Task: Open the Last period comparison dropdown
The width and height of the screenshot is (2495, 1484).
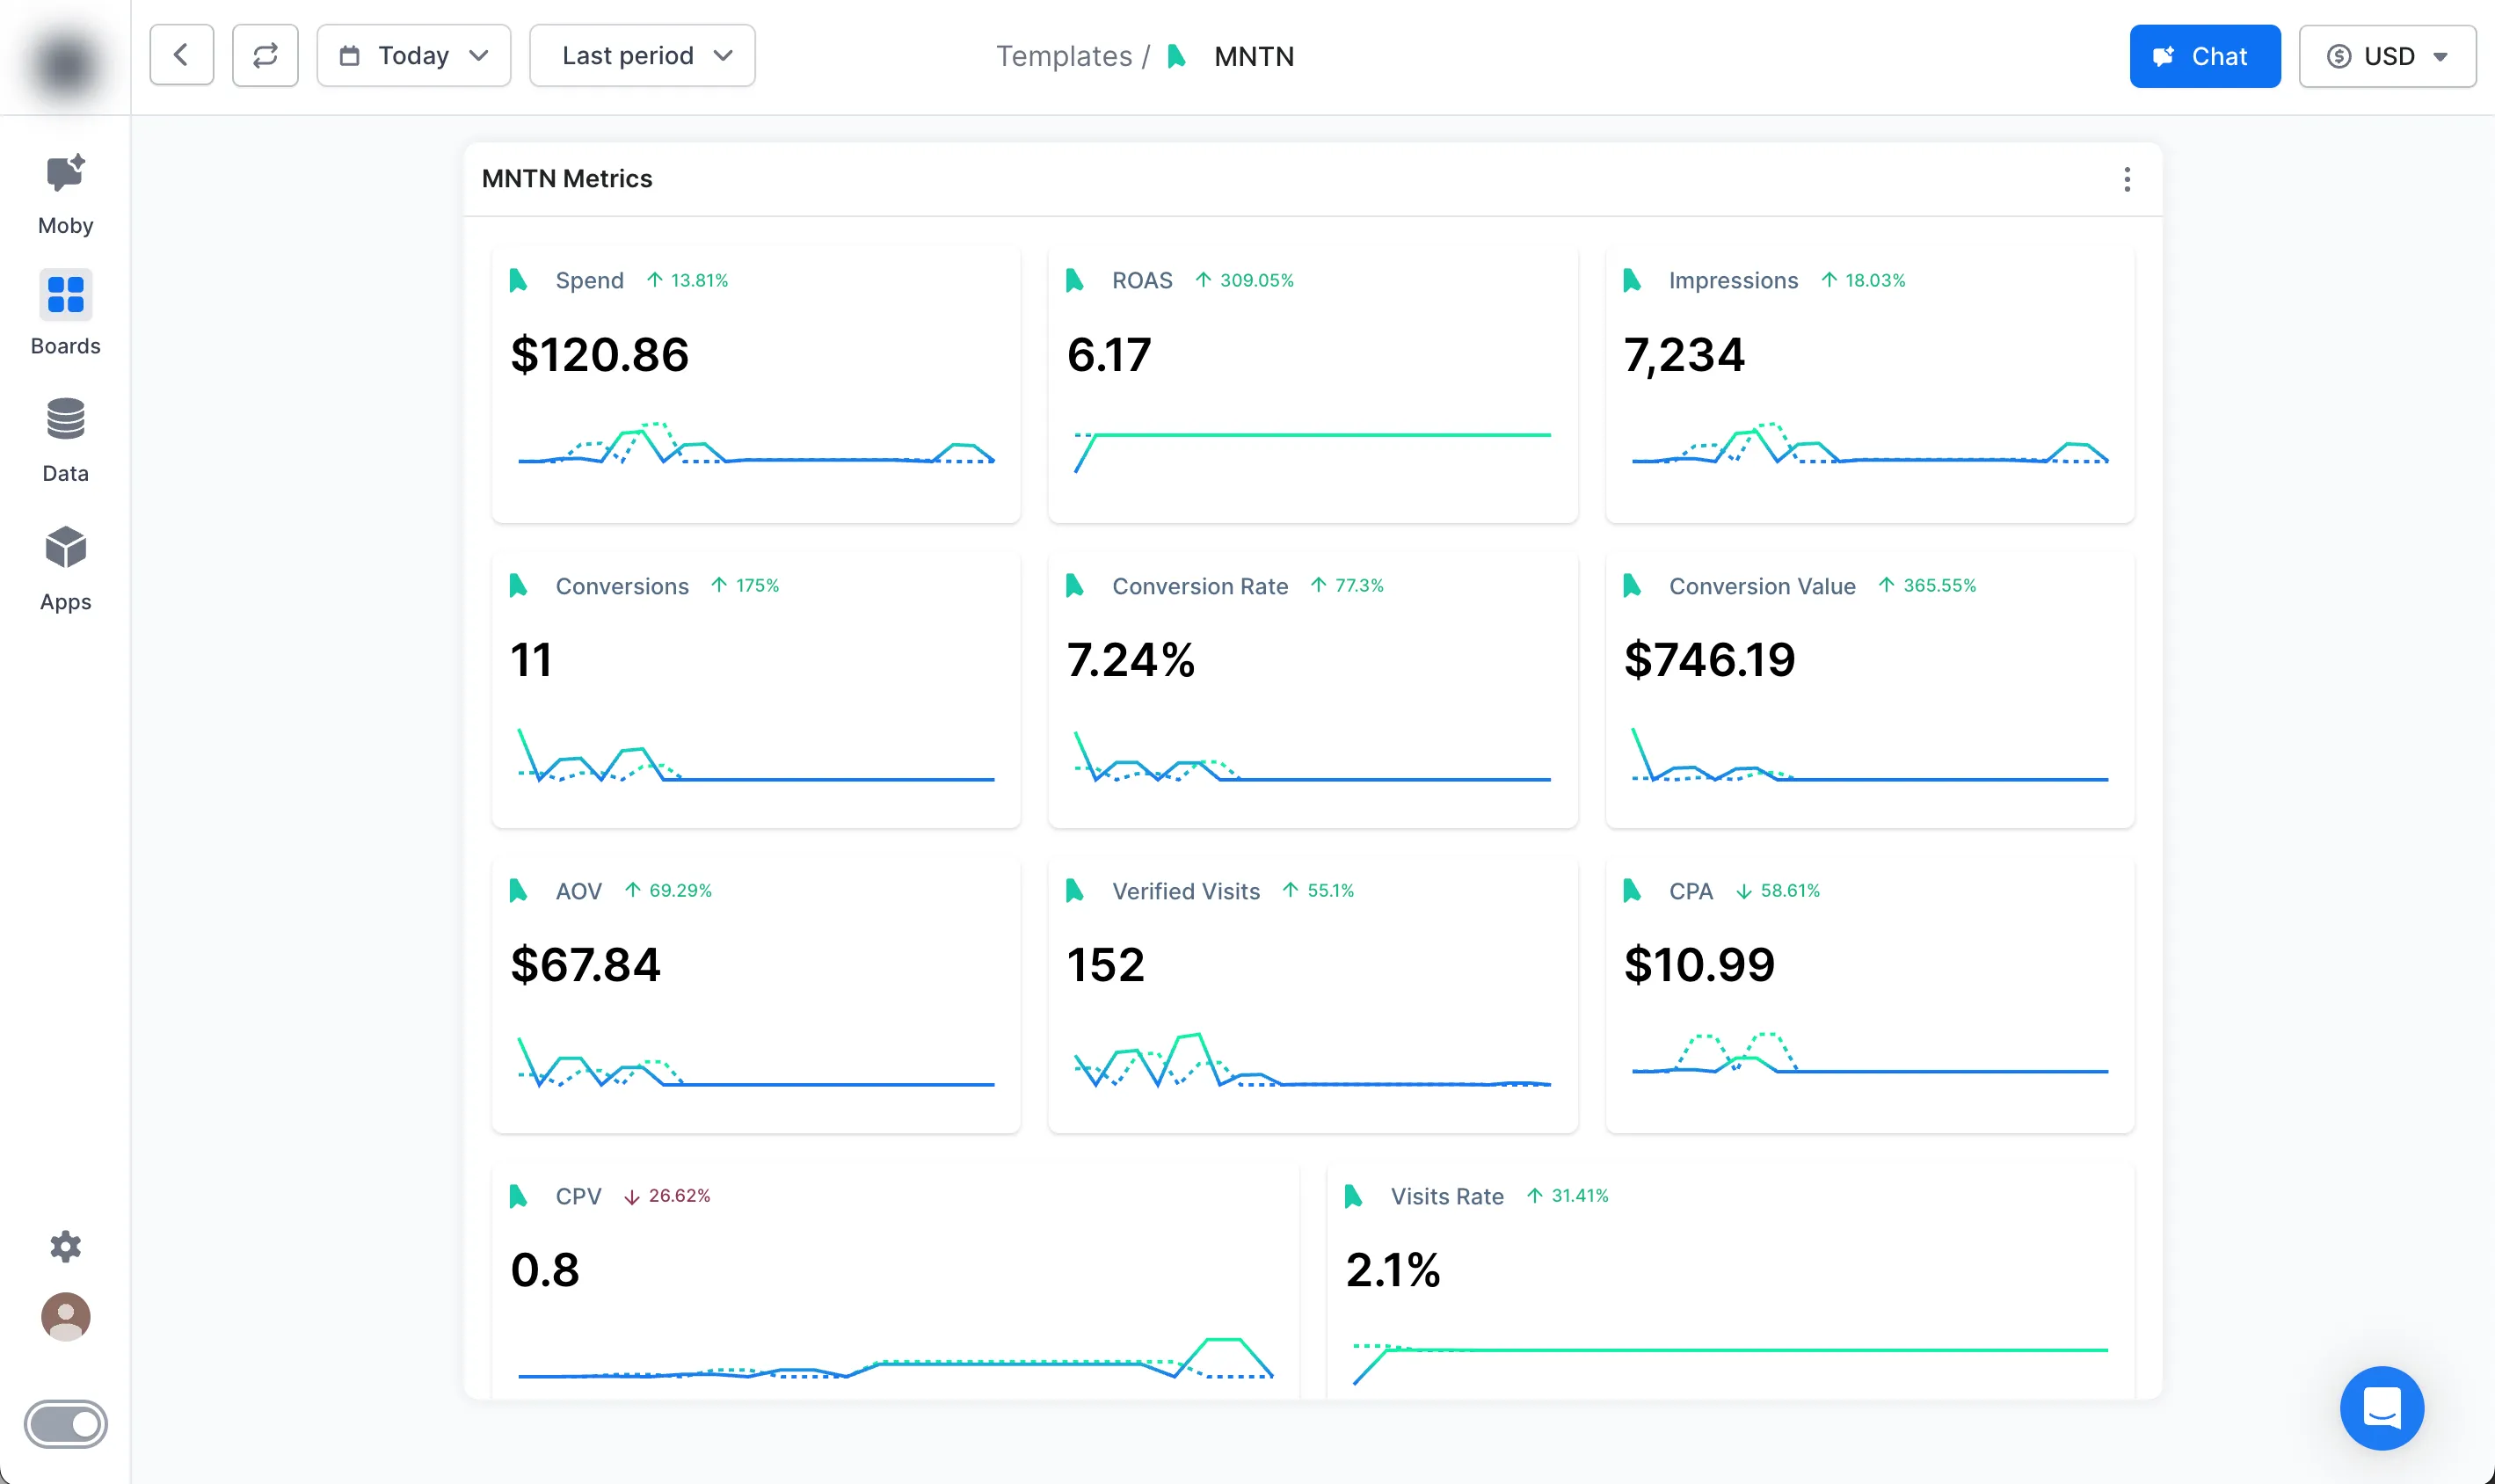Action: (x=642, y=55)
